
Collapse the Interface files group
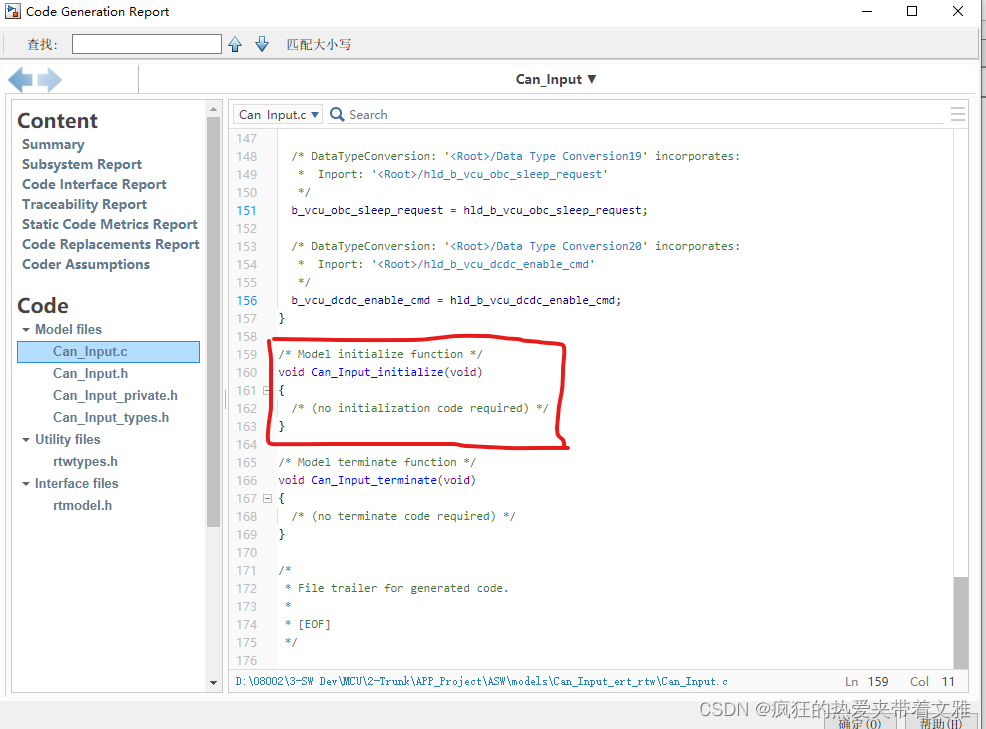click(26, 484)
